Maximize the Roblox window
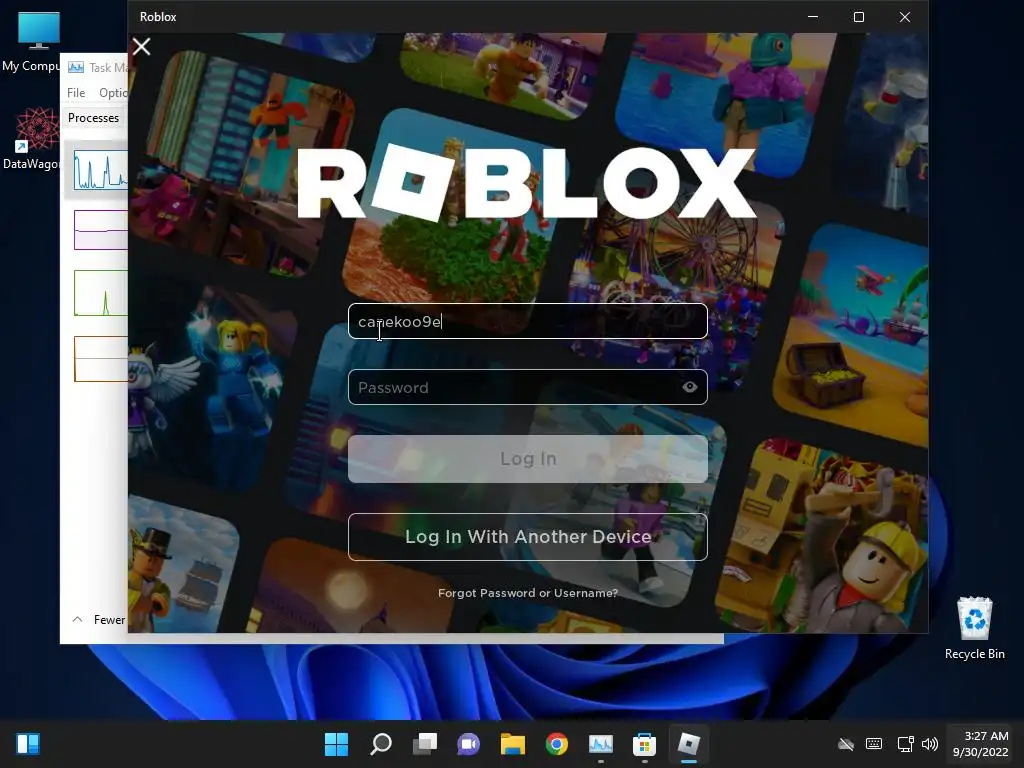1024x768 pixels. point(859,17)
